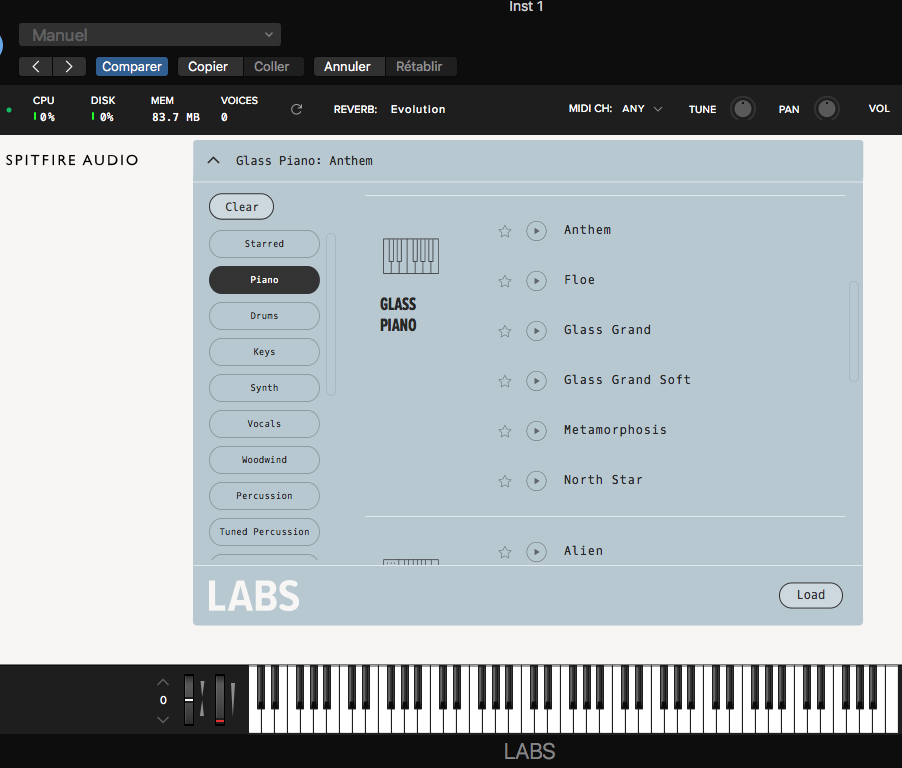The height and width of the screenshot is (768, 902).
Task: Open the Manuel preset dropdown
Action: 149,33
